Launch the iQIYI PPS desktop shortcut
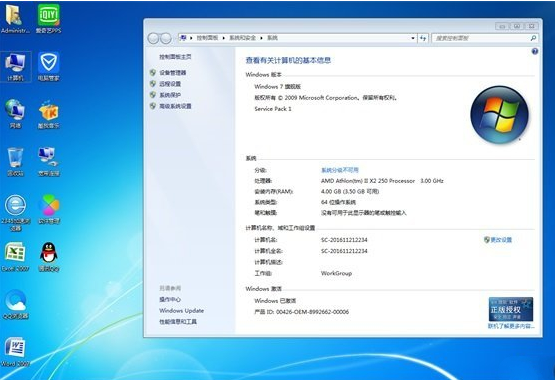Image resolution: width=555 pixels, height=380 pixels. point(48,19)
